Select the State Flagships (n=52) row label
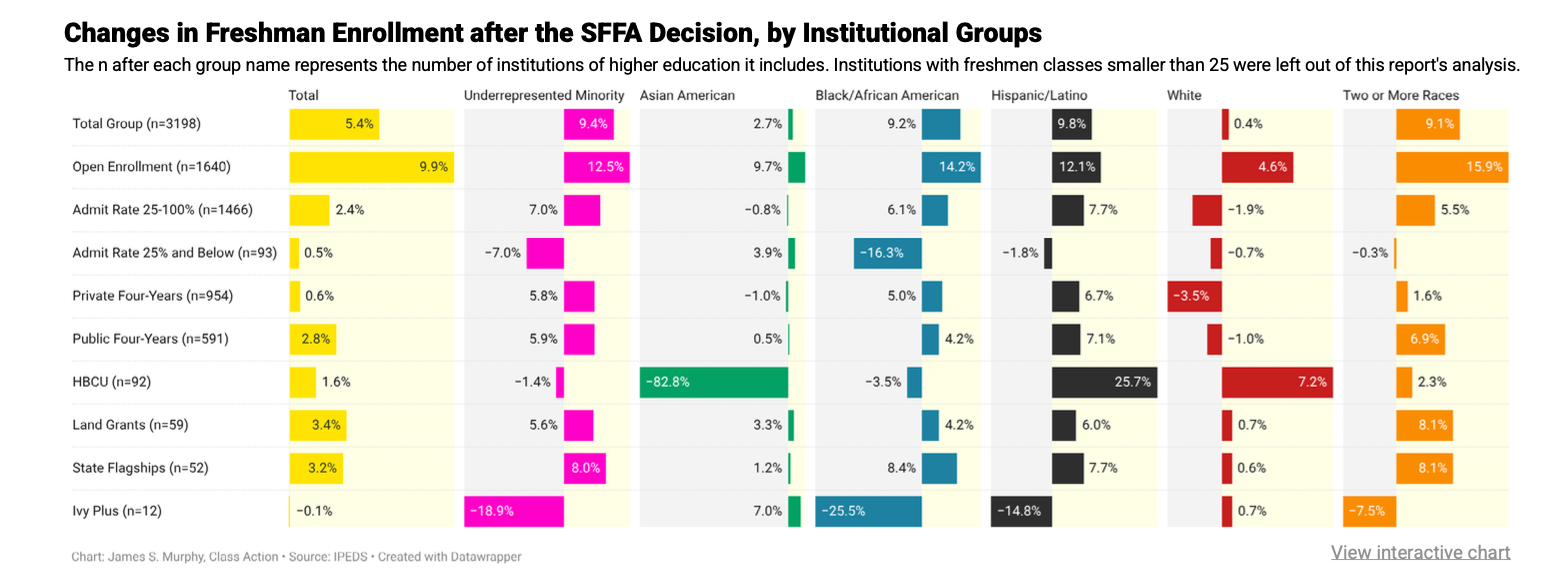The height and width of the screenshot is (578, 1550). (140, 468)
